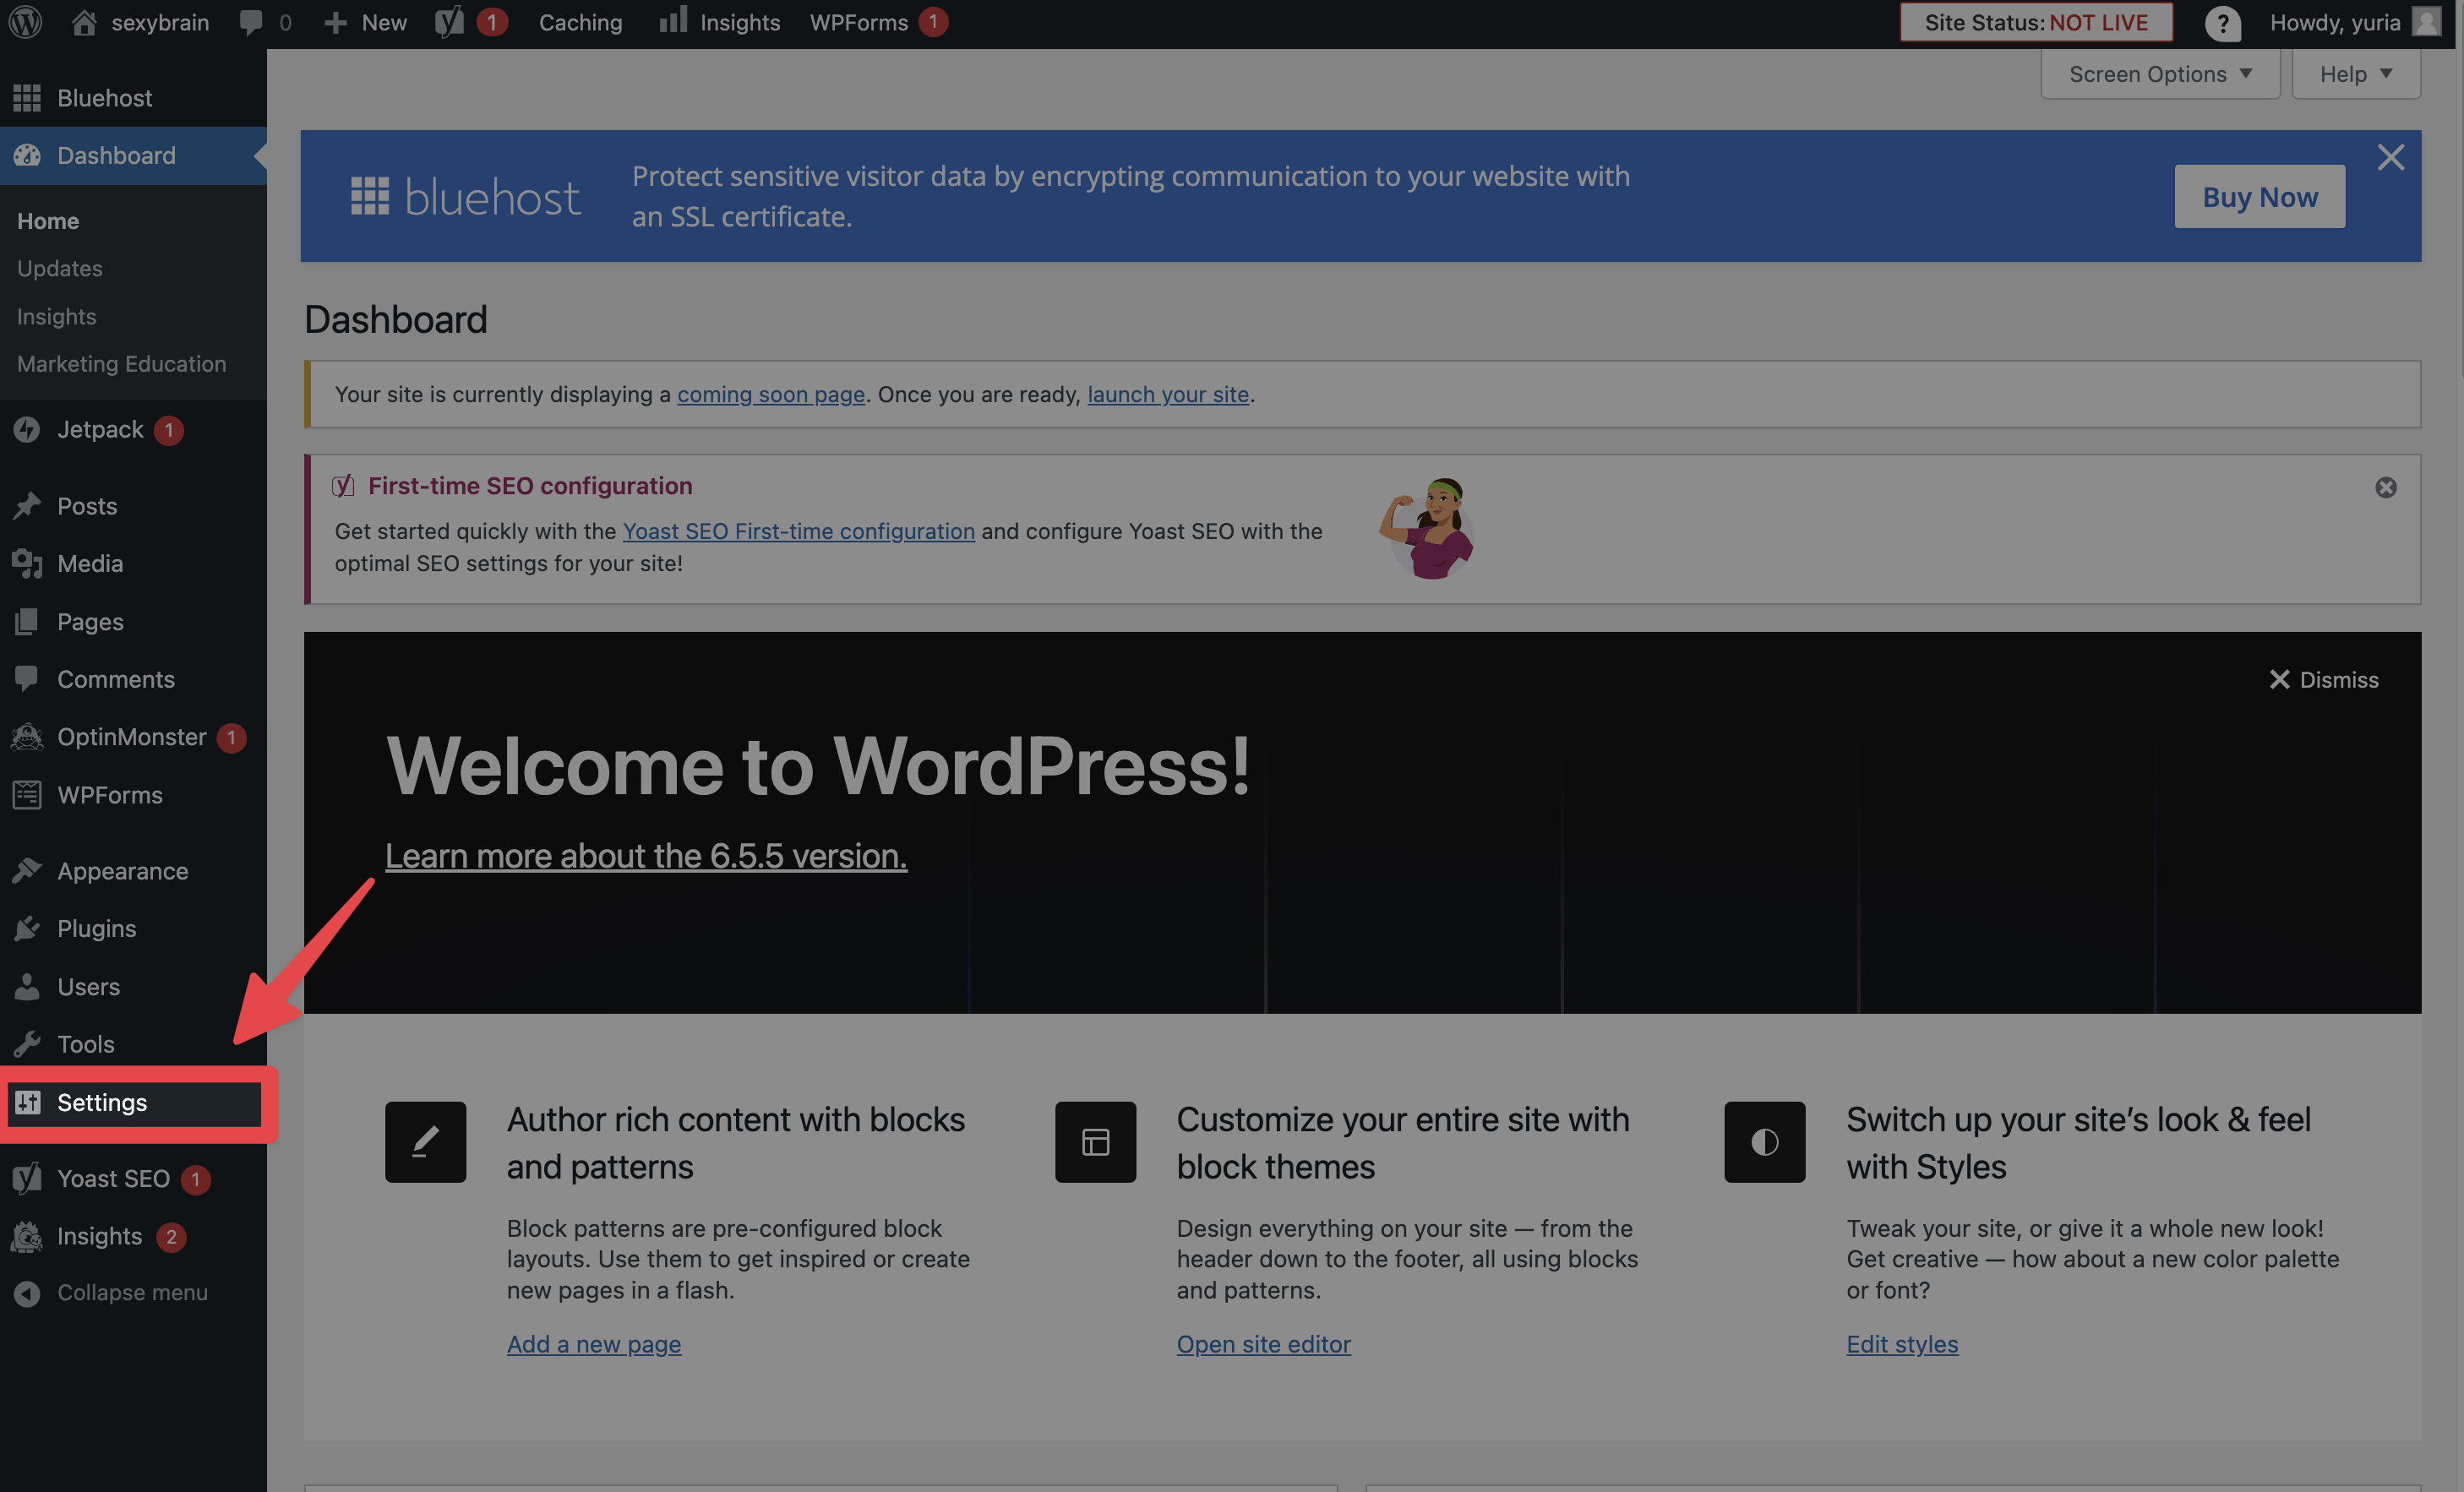Open the launch your site link
2464x1492 pixels.
pos(1168,394)
